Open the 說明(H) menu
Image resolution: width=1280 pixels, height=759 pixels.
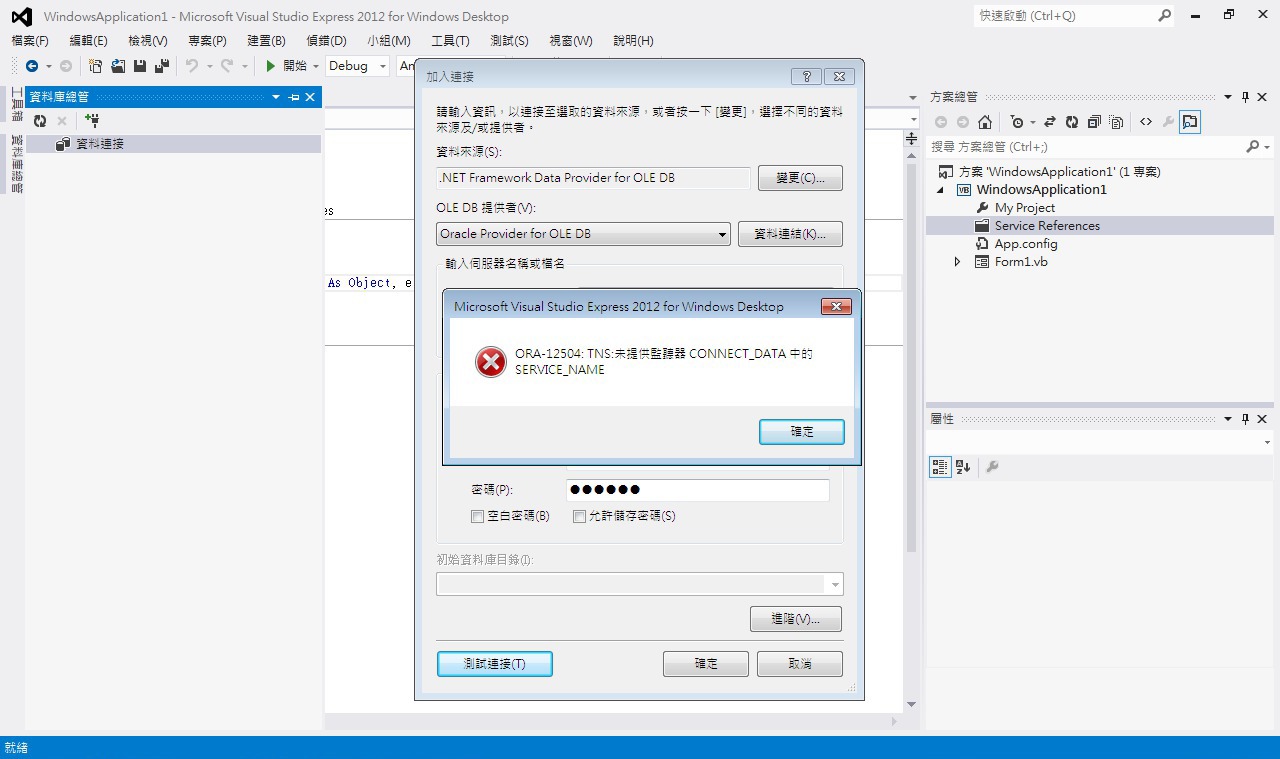(x=633, y=41)
